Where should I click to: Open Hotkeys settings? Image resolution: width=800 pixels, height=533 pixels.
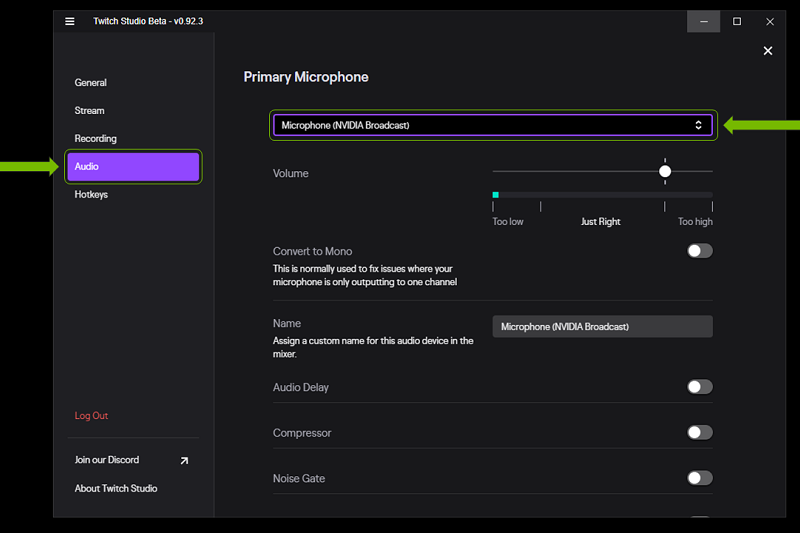click(91, 194)
